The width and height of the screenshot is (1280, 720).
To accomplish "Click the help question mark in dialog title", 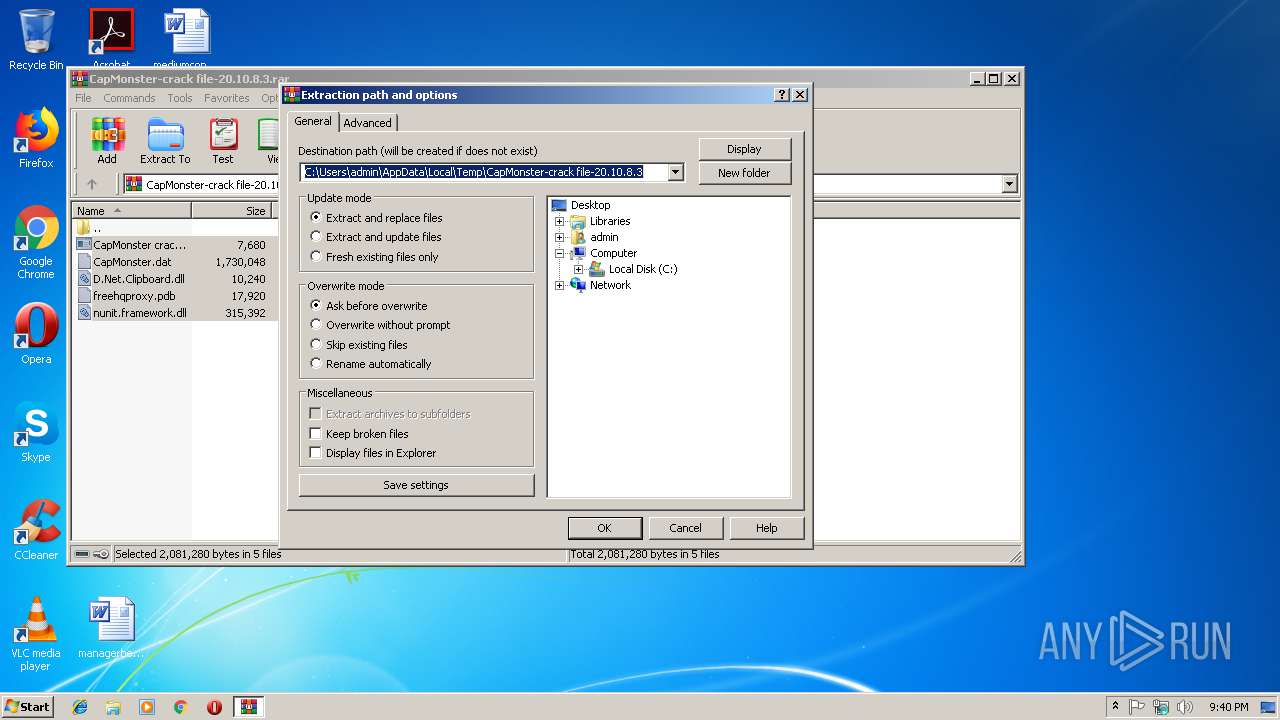I will click(x=782, y=95).
